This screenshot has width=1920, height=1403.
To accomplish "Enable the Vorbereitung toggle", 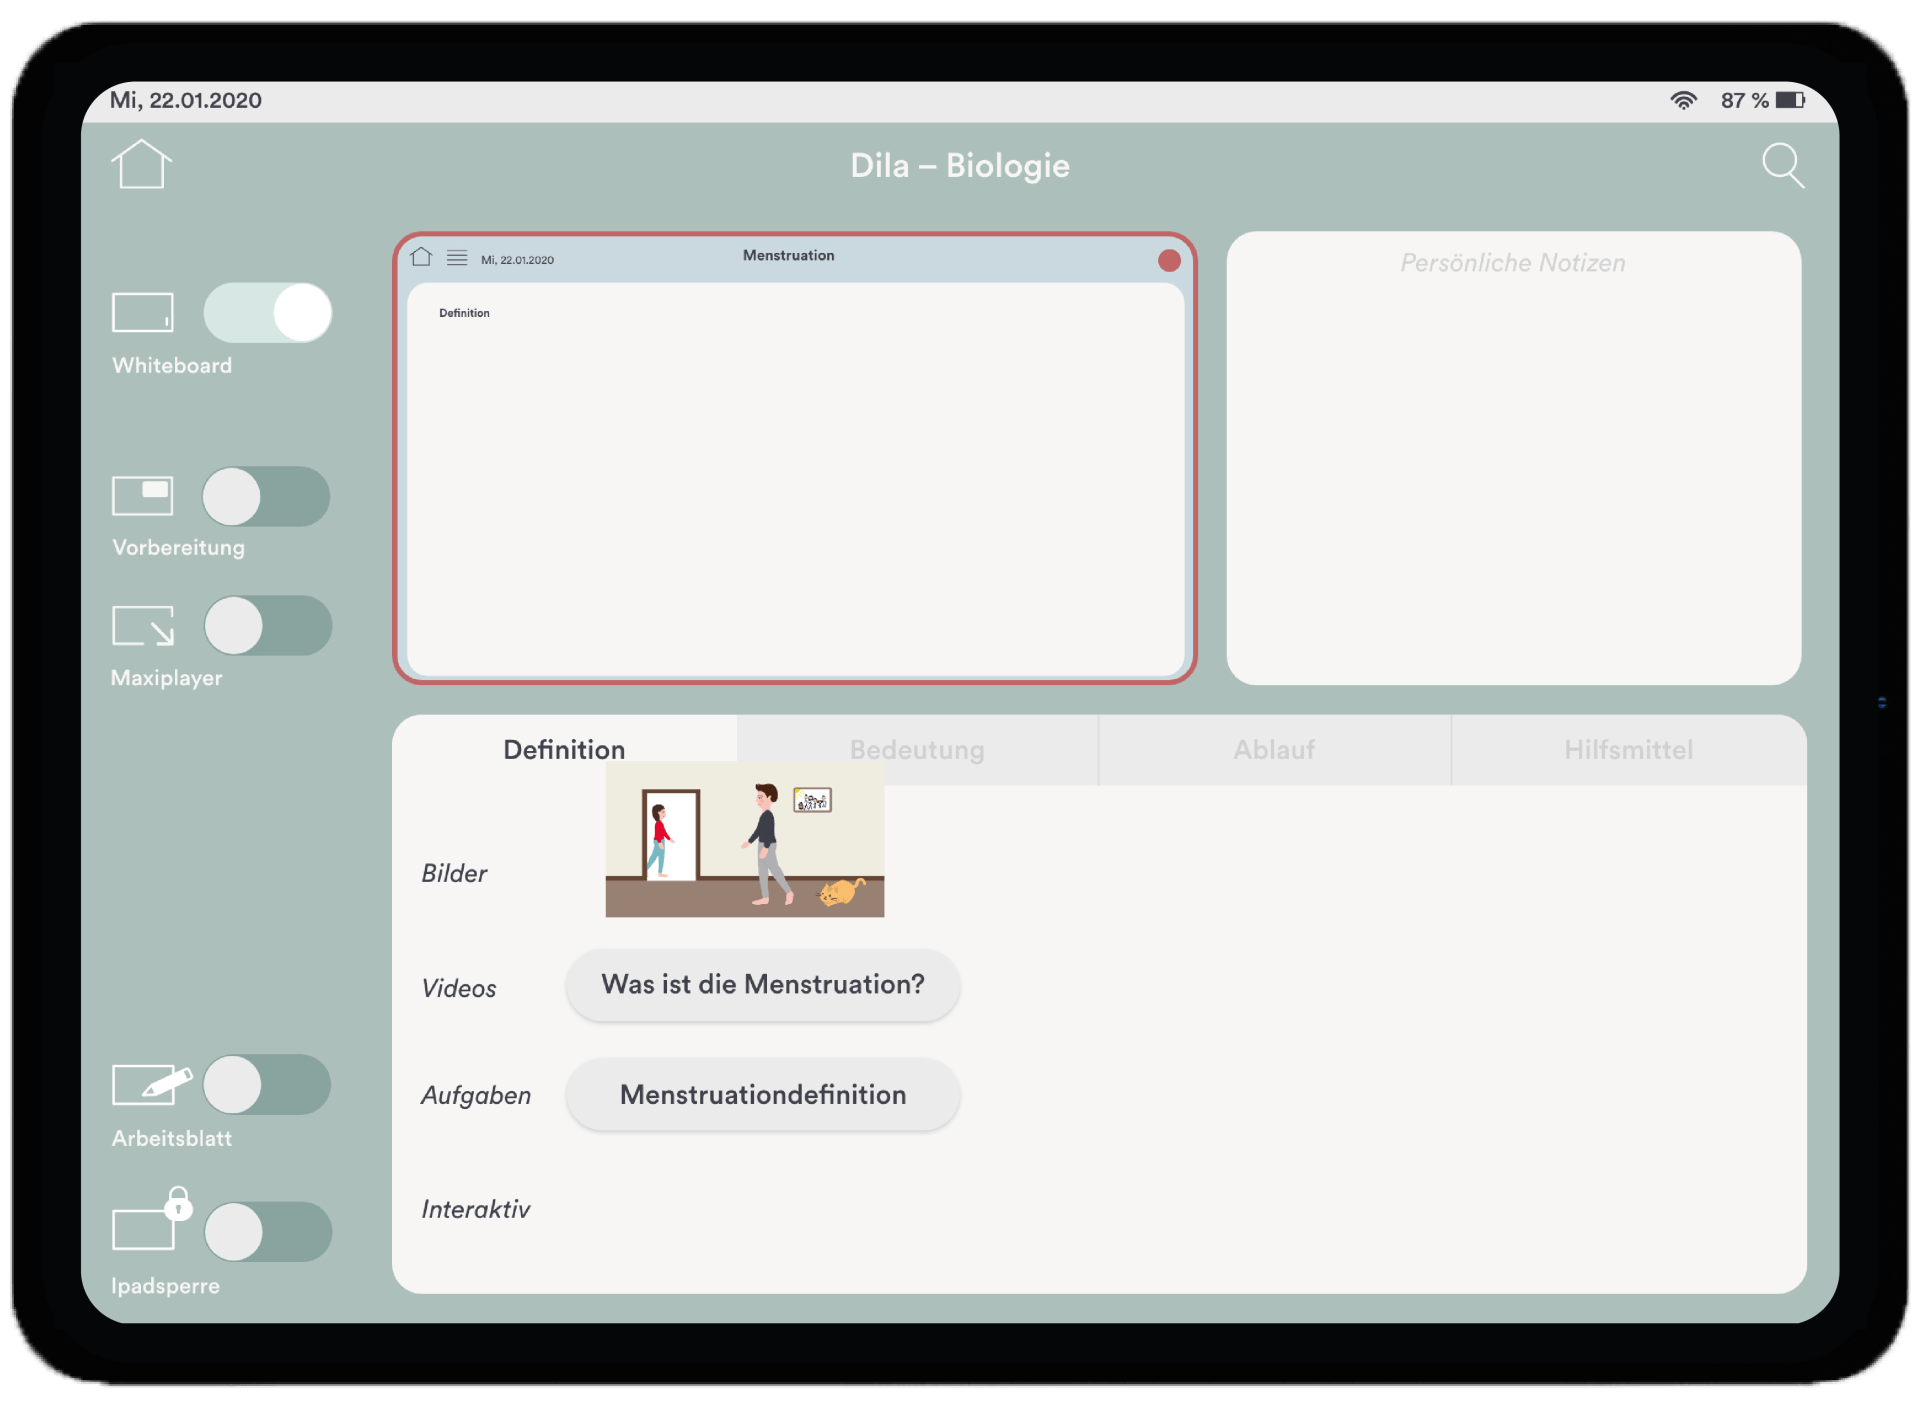I will [x=266, y=496].
